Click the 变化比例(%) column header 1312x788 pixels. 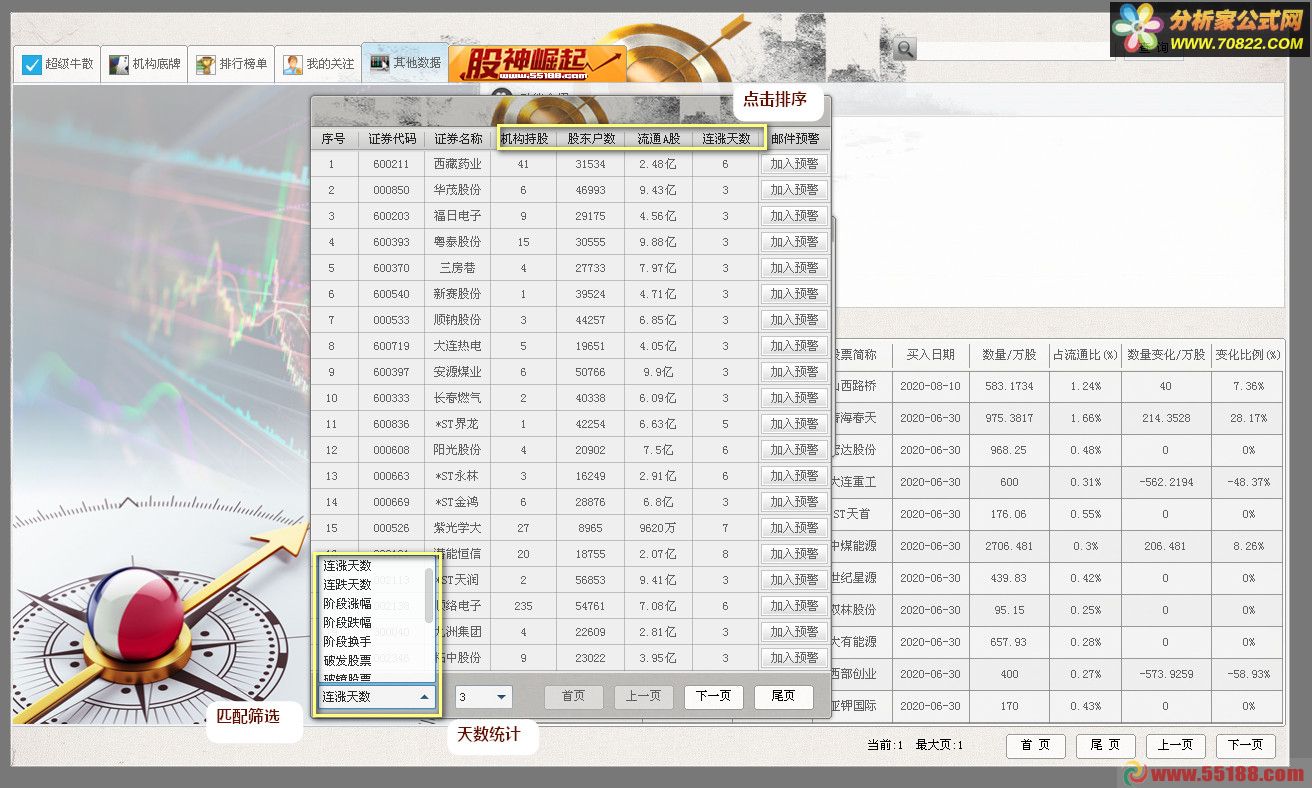click(x=1248, y=355)
